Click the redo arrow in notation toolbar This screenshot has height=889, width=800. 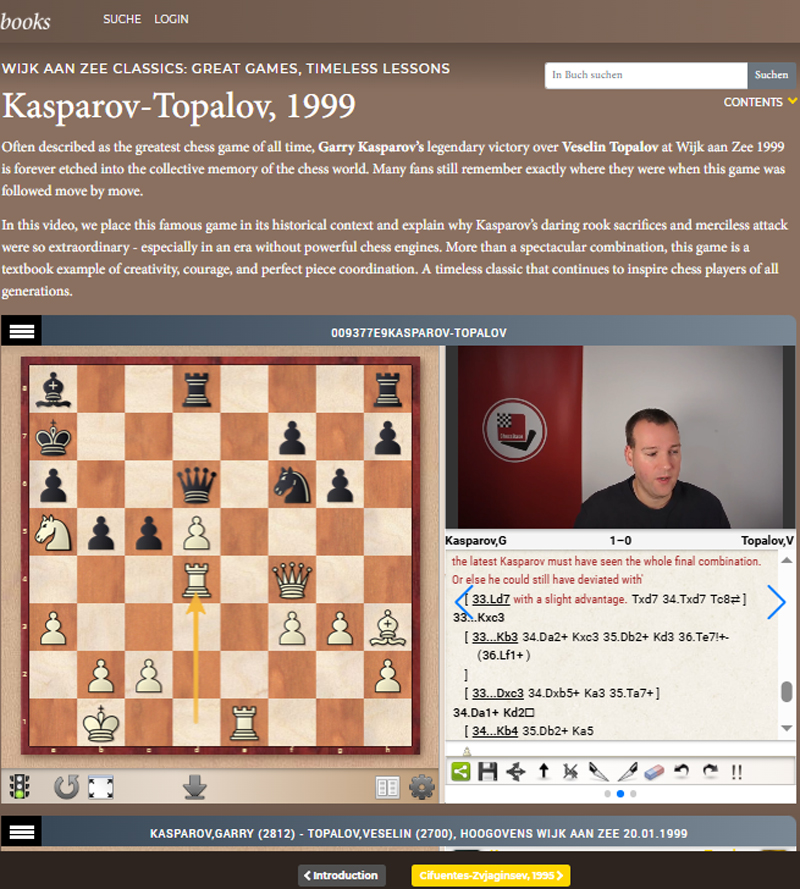(x=709, y=771)
